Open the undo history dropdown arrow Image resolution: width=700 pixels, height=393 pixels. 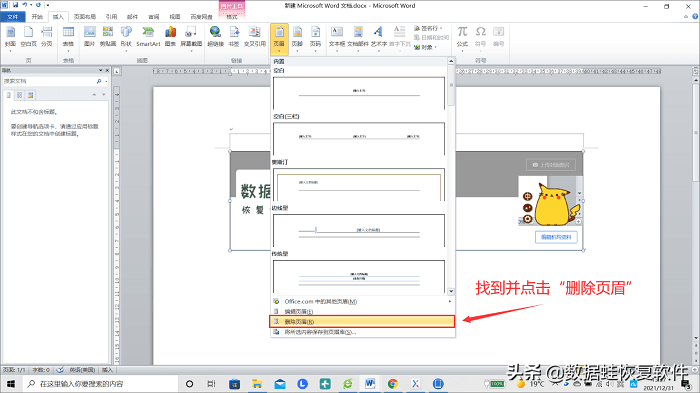click(31, 5)
